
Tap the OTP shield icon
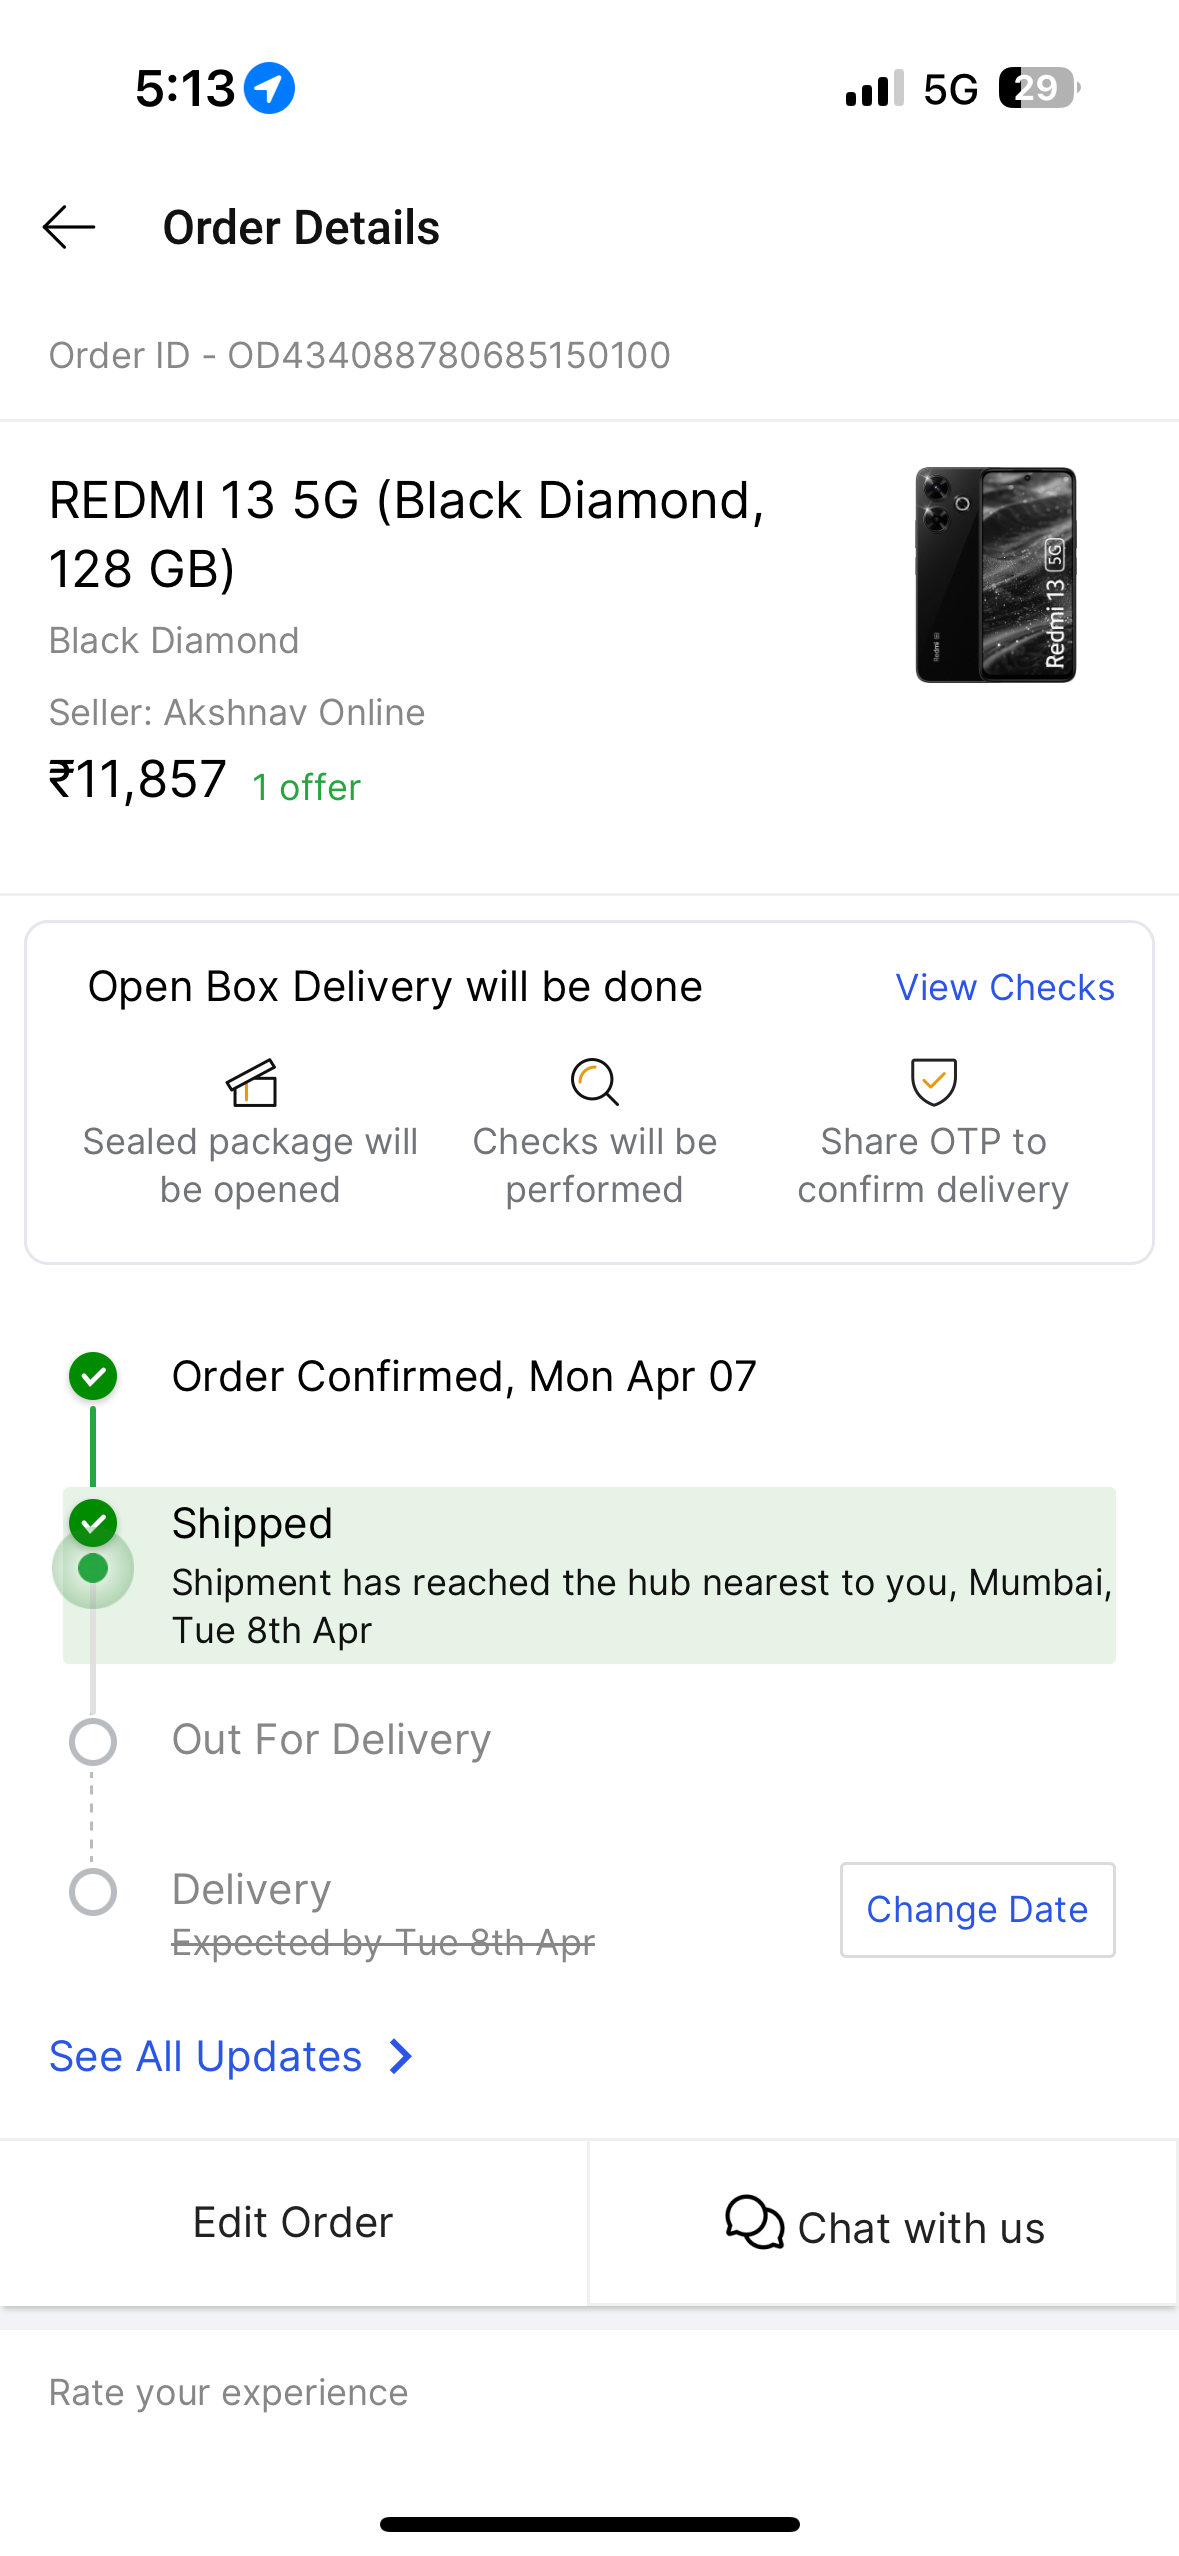tap(934, 1082)
